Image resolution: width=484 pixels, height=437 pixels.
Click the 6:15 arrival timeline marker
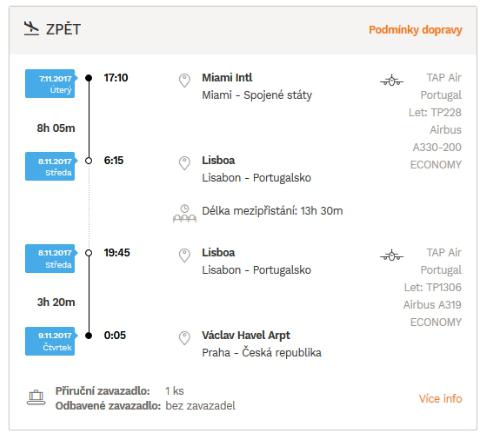click(x=88, y=161)
